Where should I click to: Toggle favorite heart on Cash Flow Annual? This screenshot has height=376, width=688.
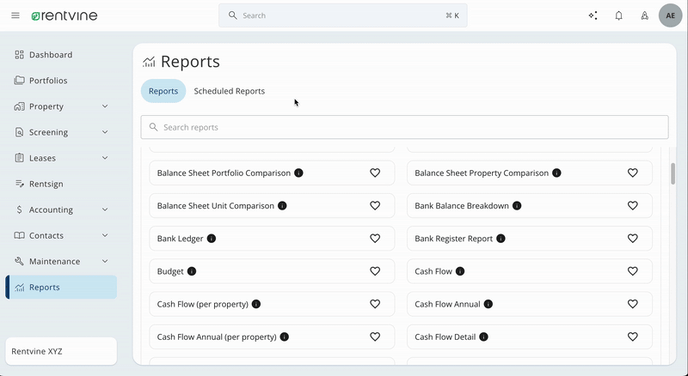point(632,304)
